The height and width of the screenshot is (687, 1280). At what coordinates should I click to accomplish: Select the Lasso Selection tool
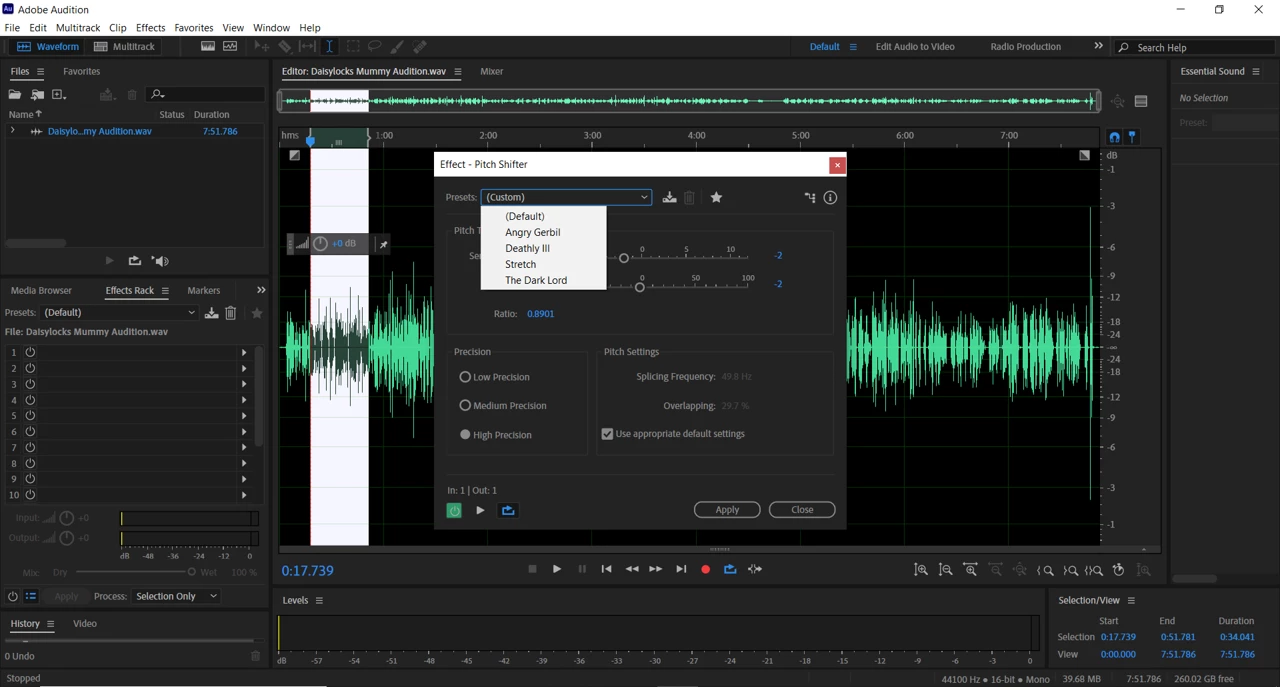point(375,47)
